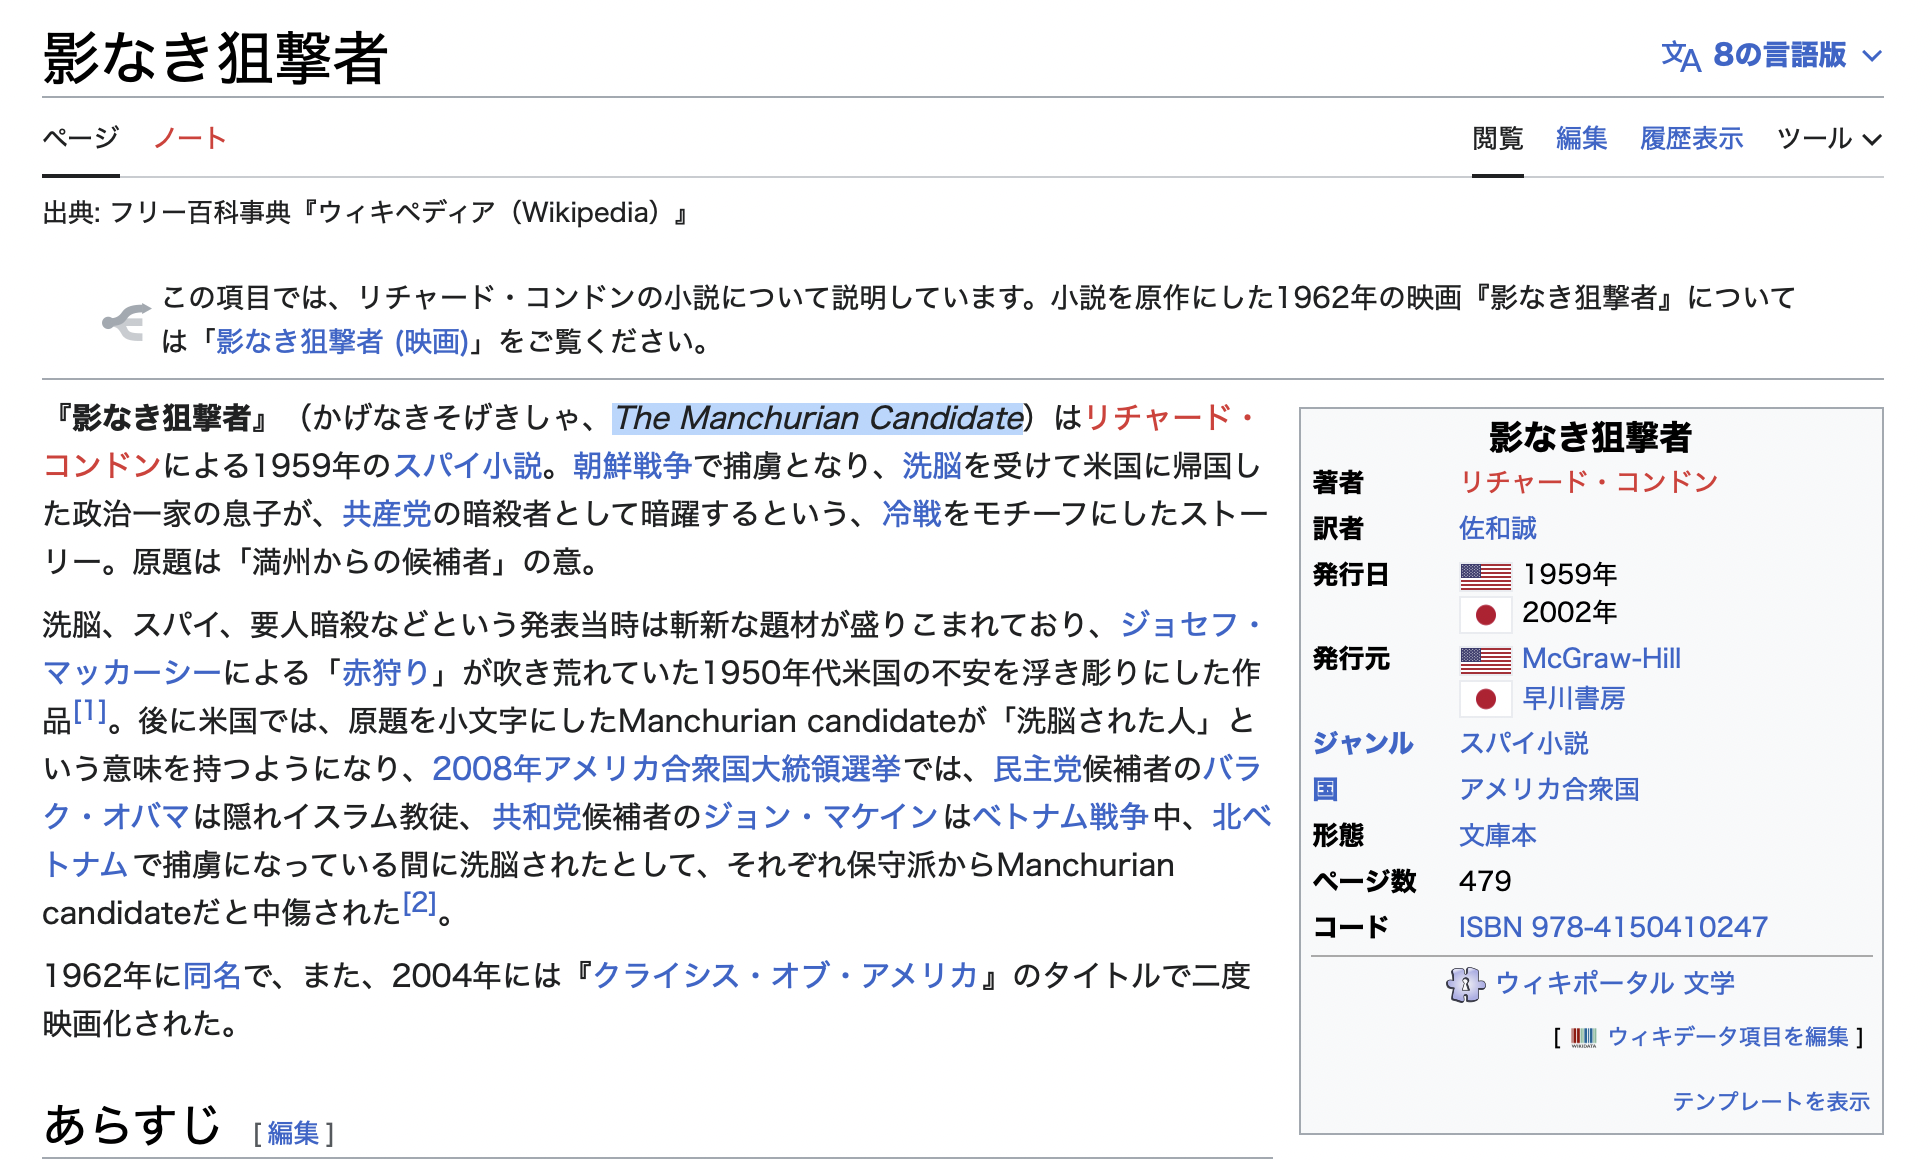Open the 国 label link in infobox
Viewport: 1932px width, 1160px height.
(x=1326, y=789)
